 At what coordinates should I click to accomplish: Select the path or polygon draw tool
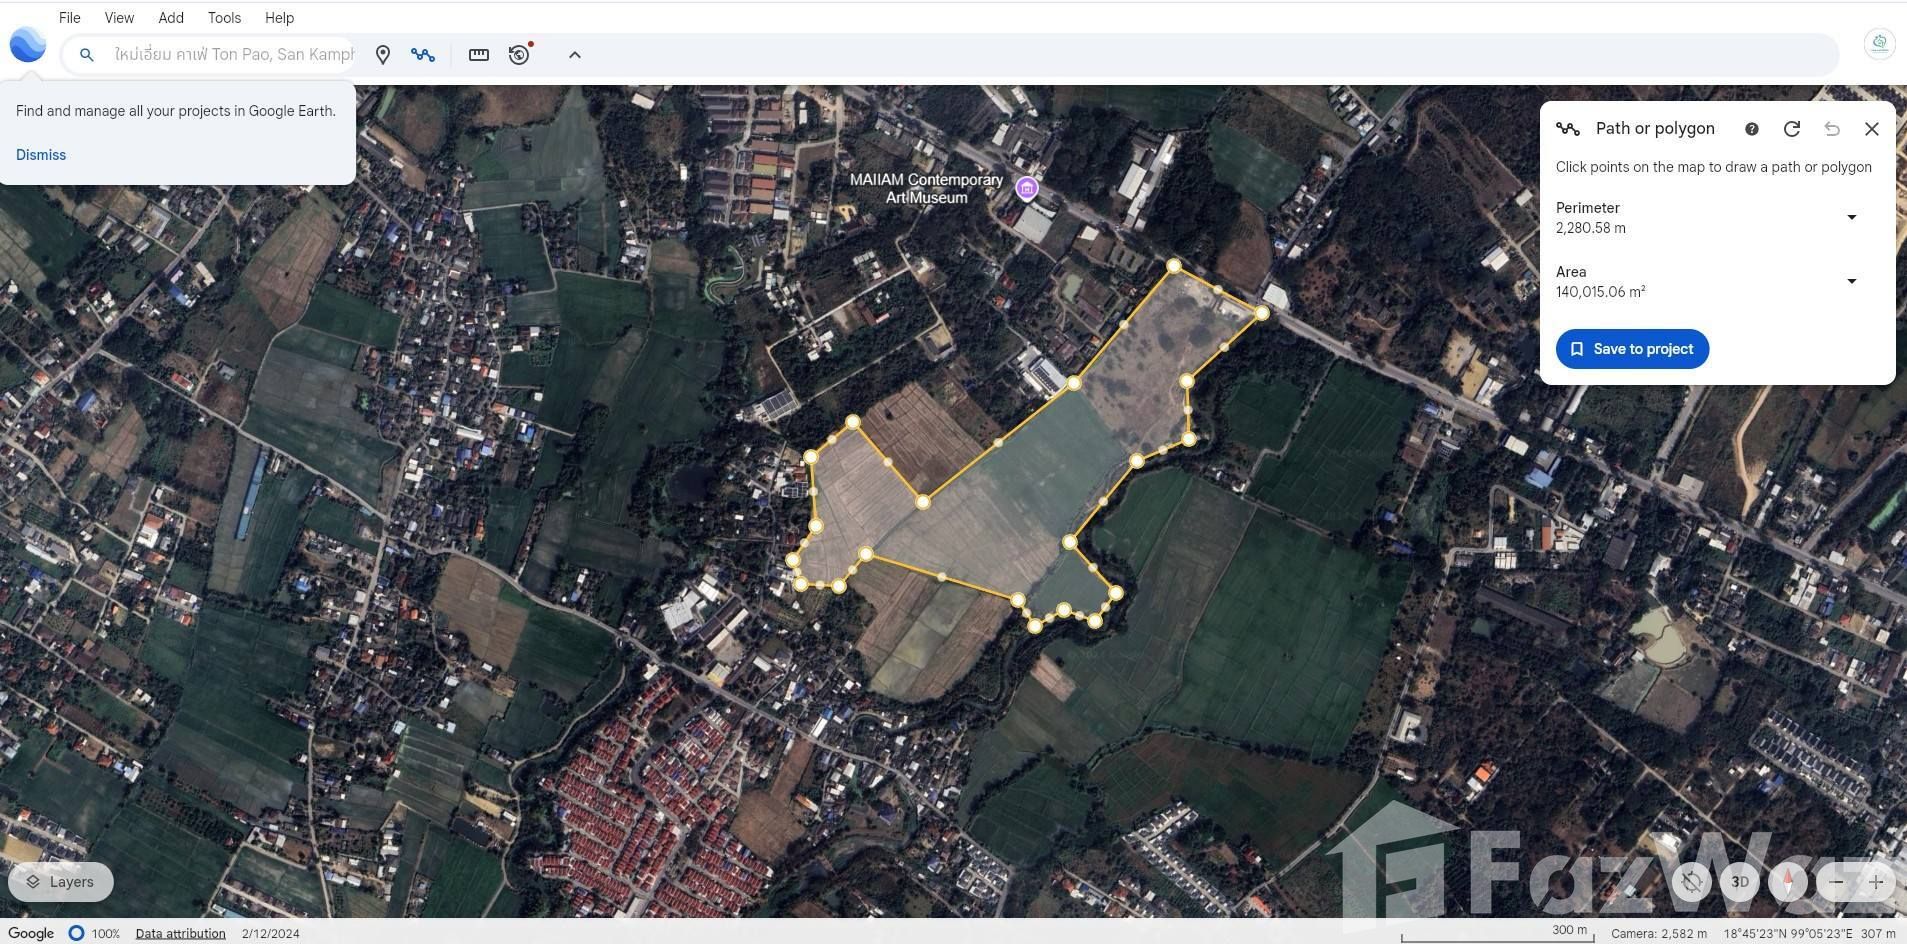point(422,55)
